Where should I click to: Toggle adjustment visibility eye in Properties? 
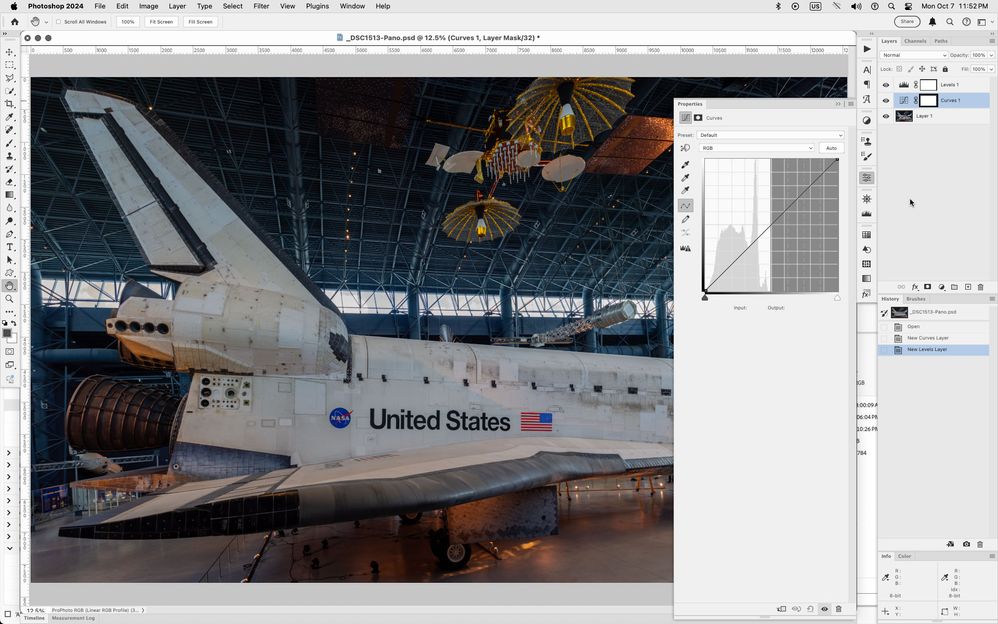824,609
